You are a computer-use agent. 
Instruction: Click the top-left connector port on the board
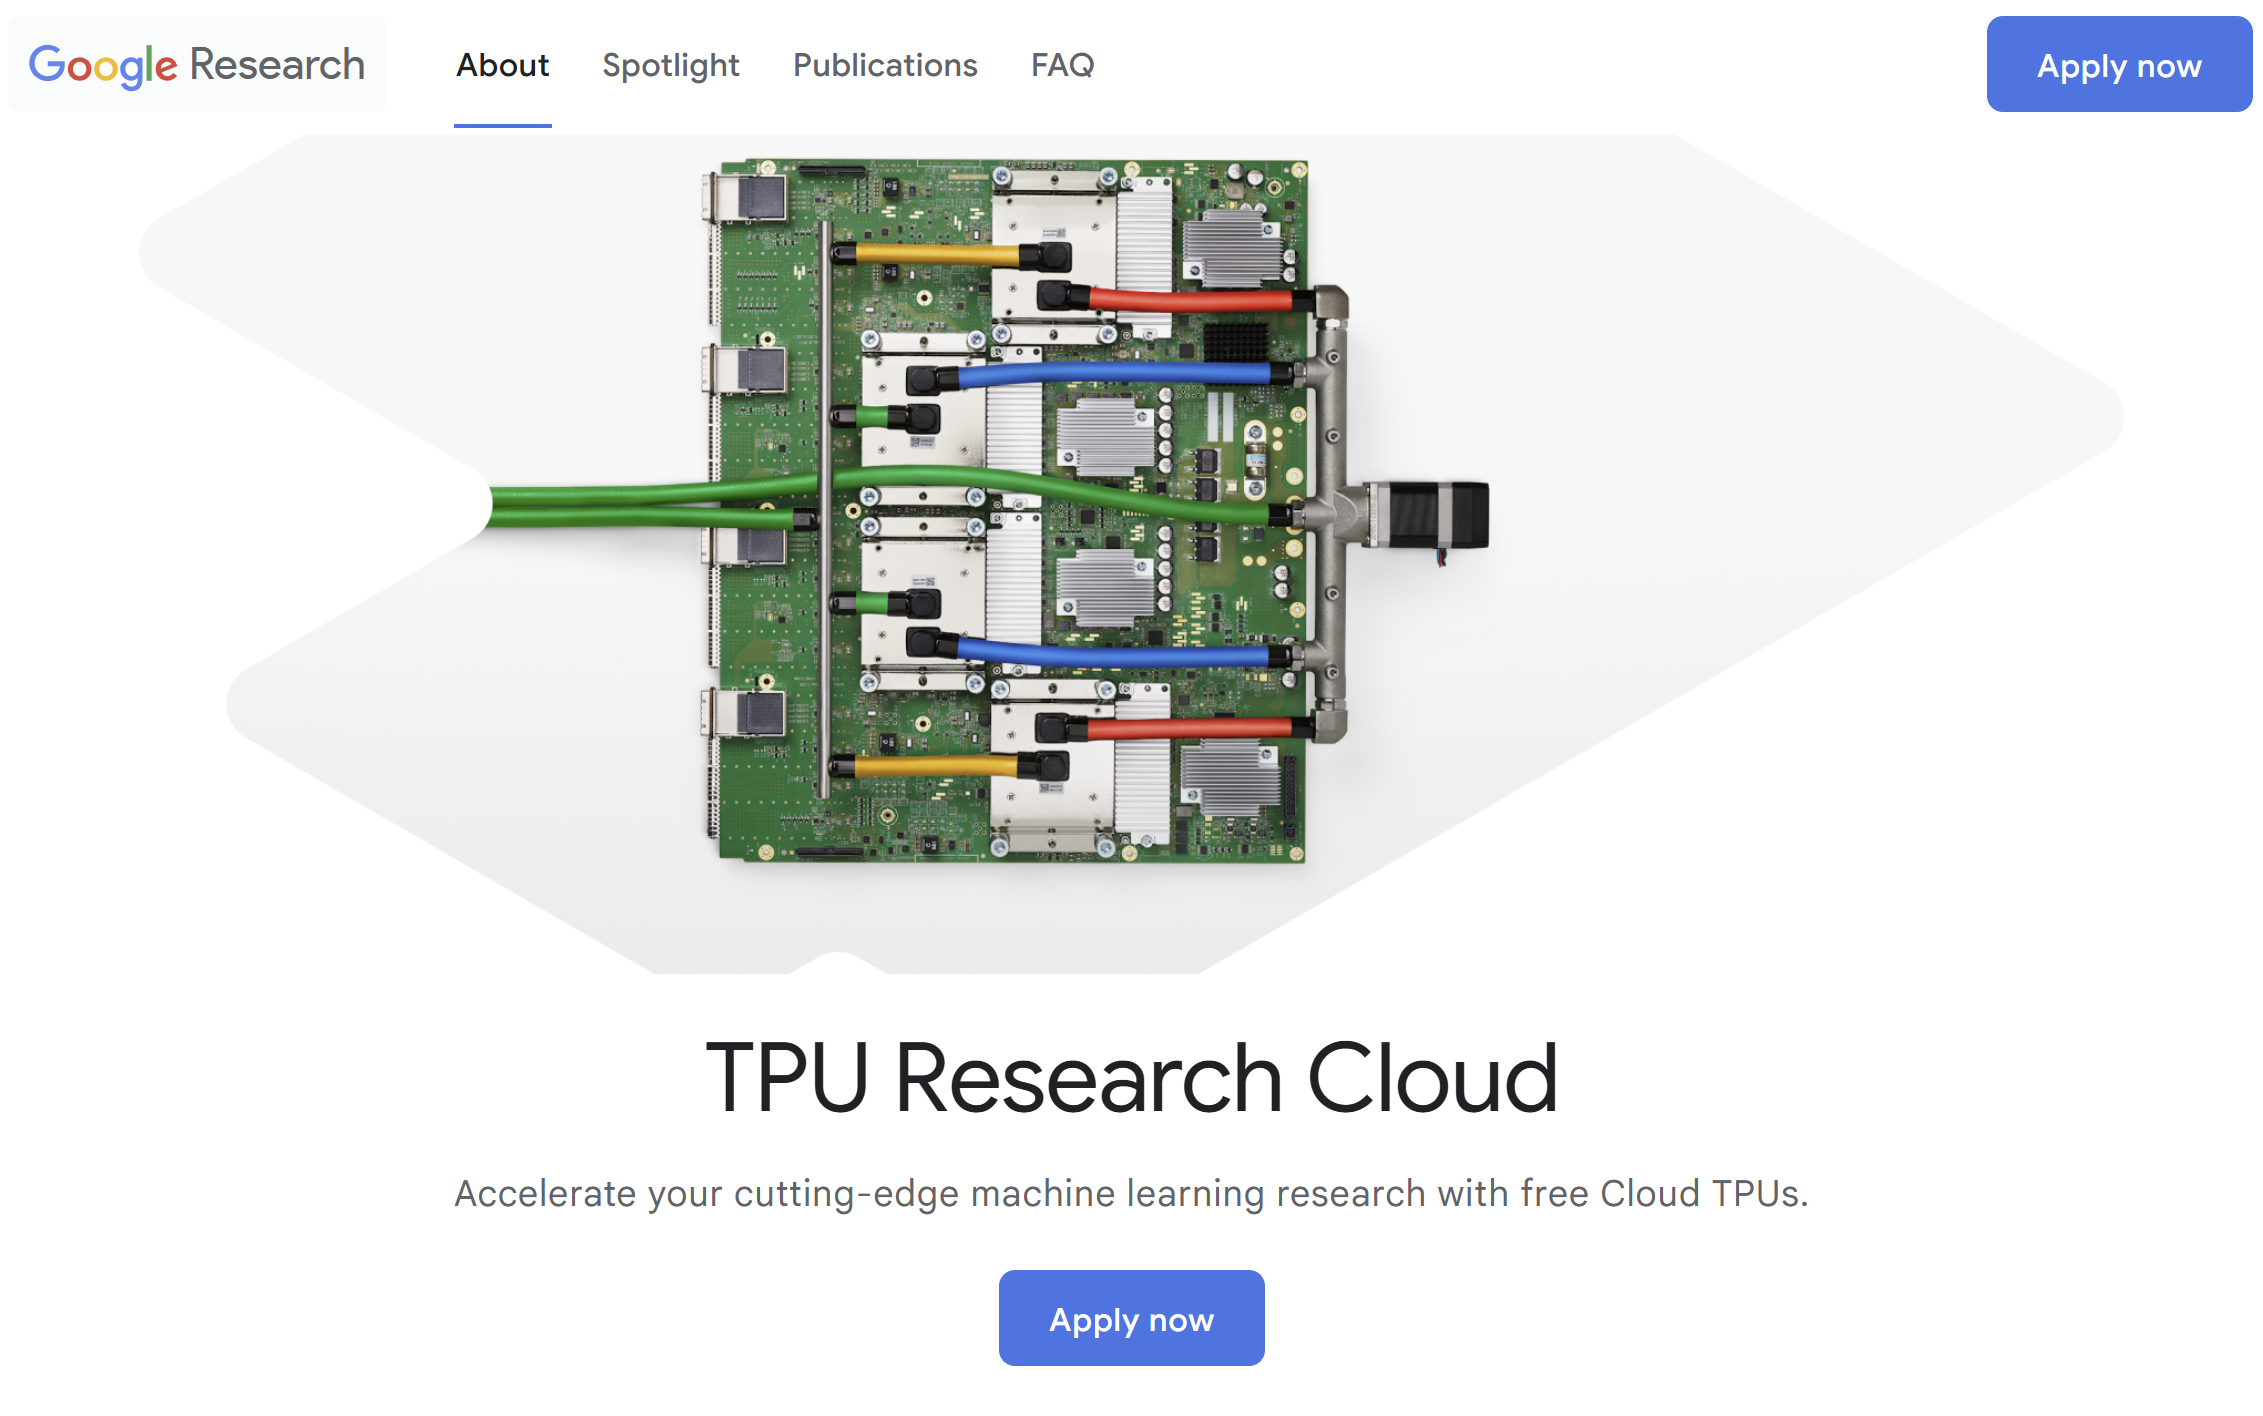point(752,199)
